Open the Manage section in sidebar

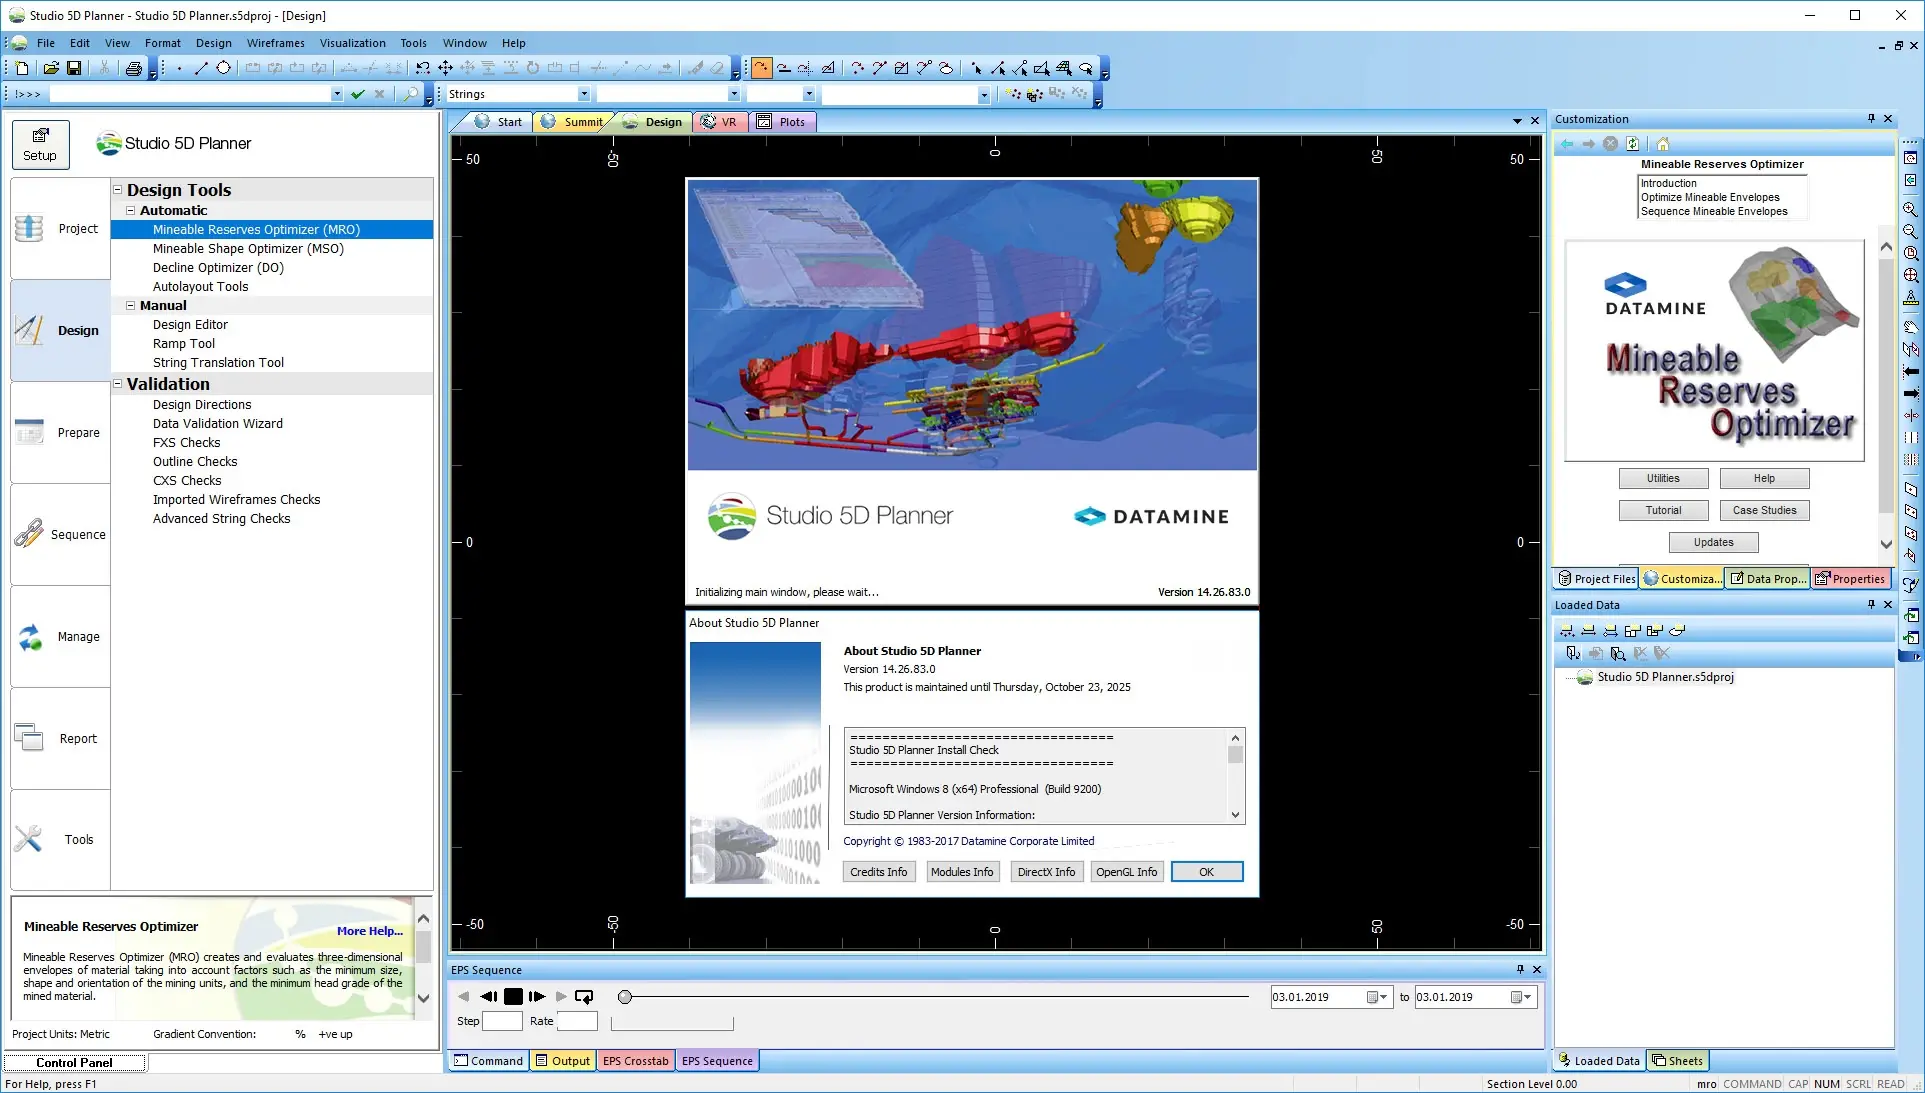(60, 637)
